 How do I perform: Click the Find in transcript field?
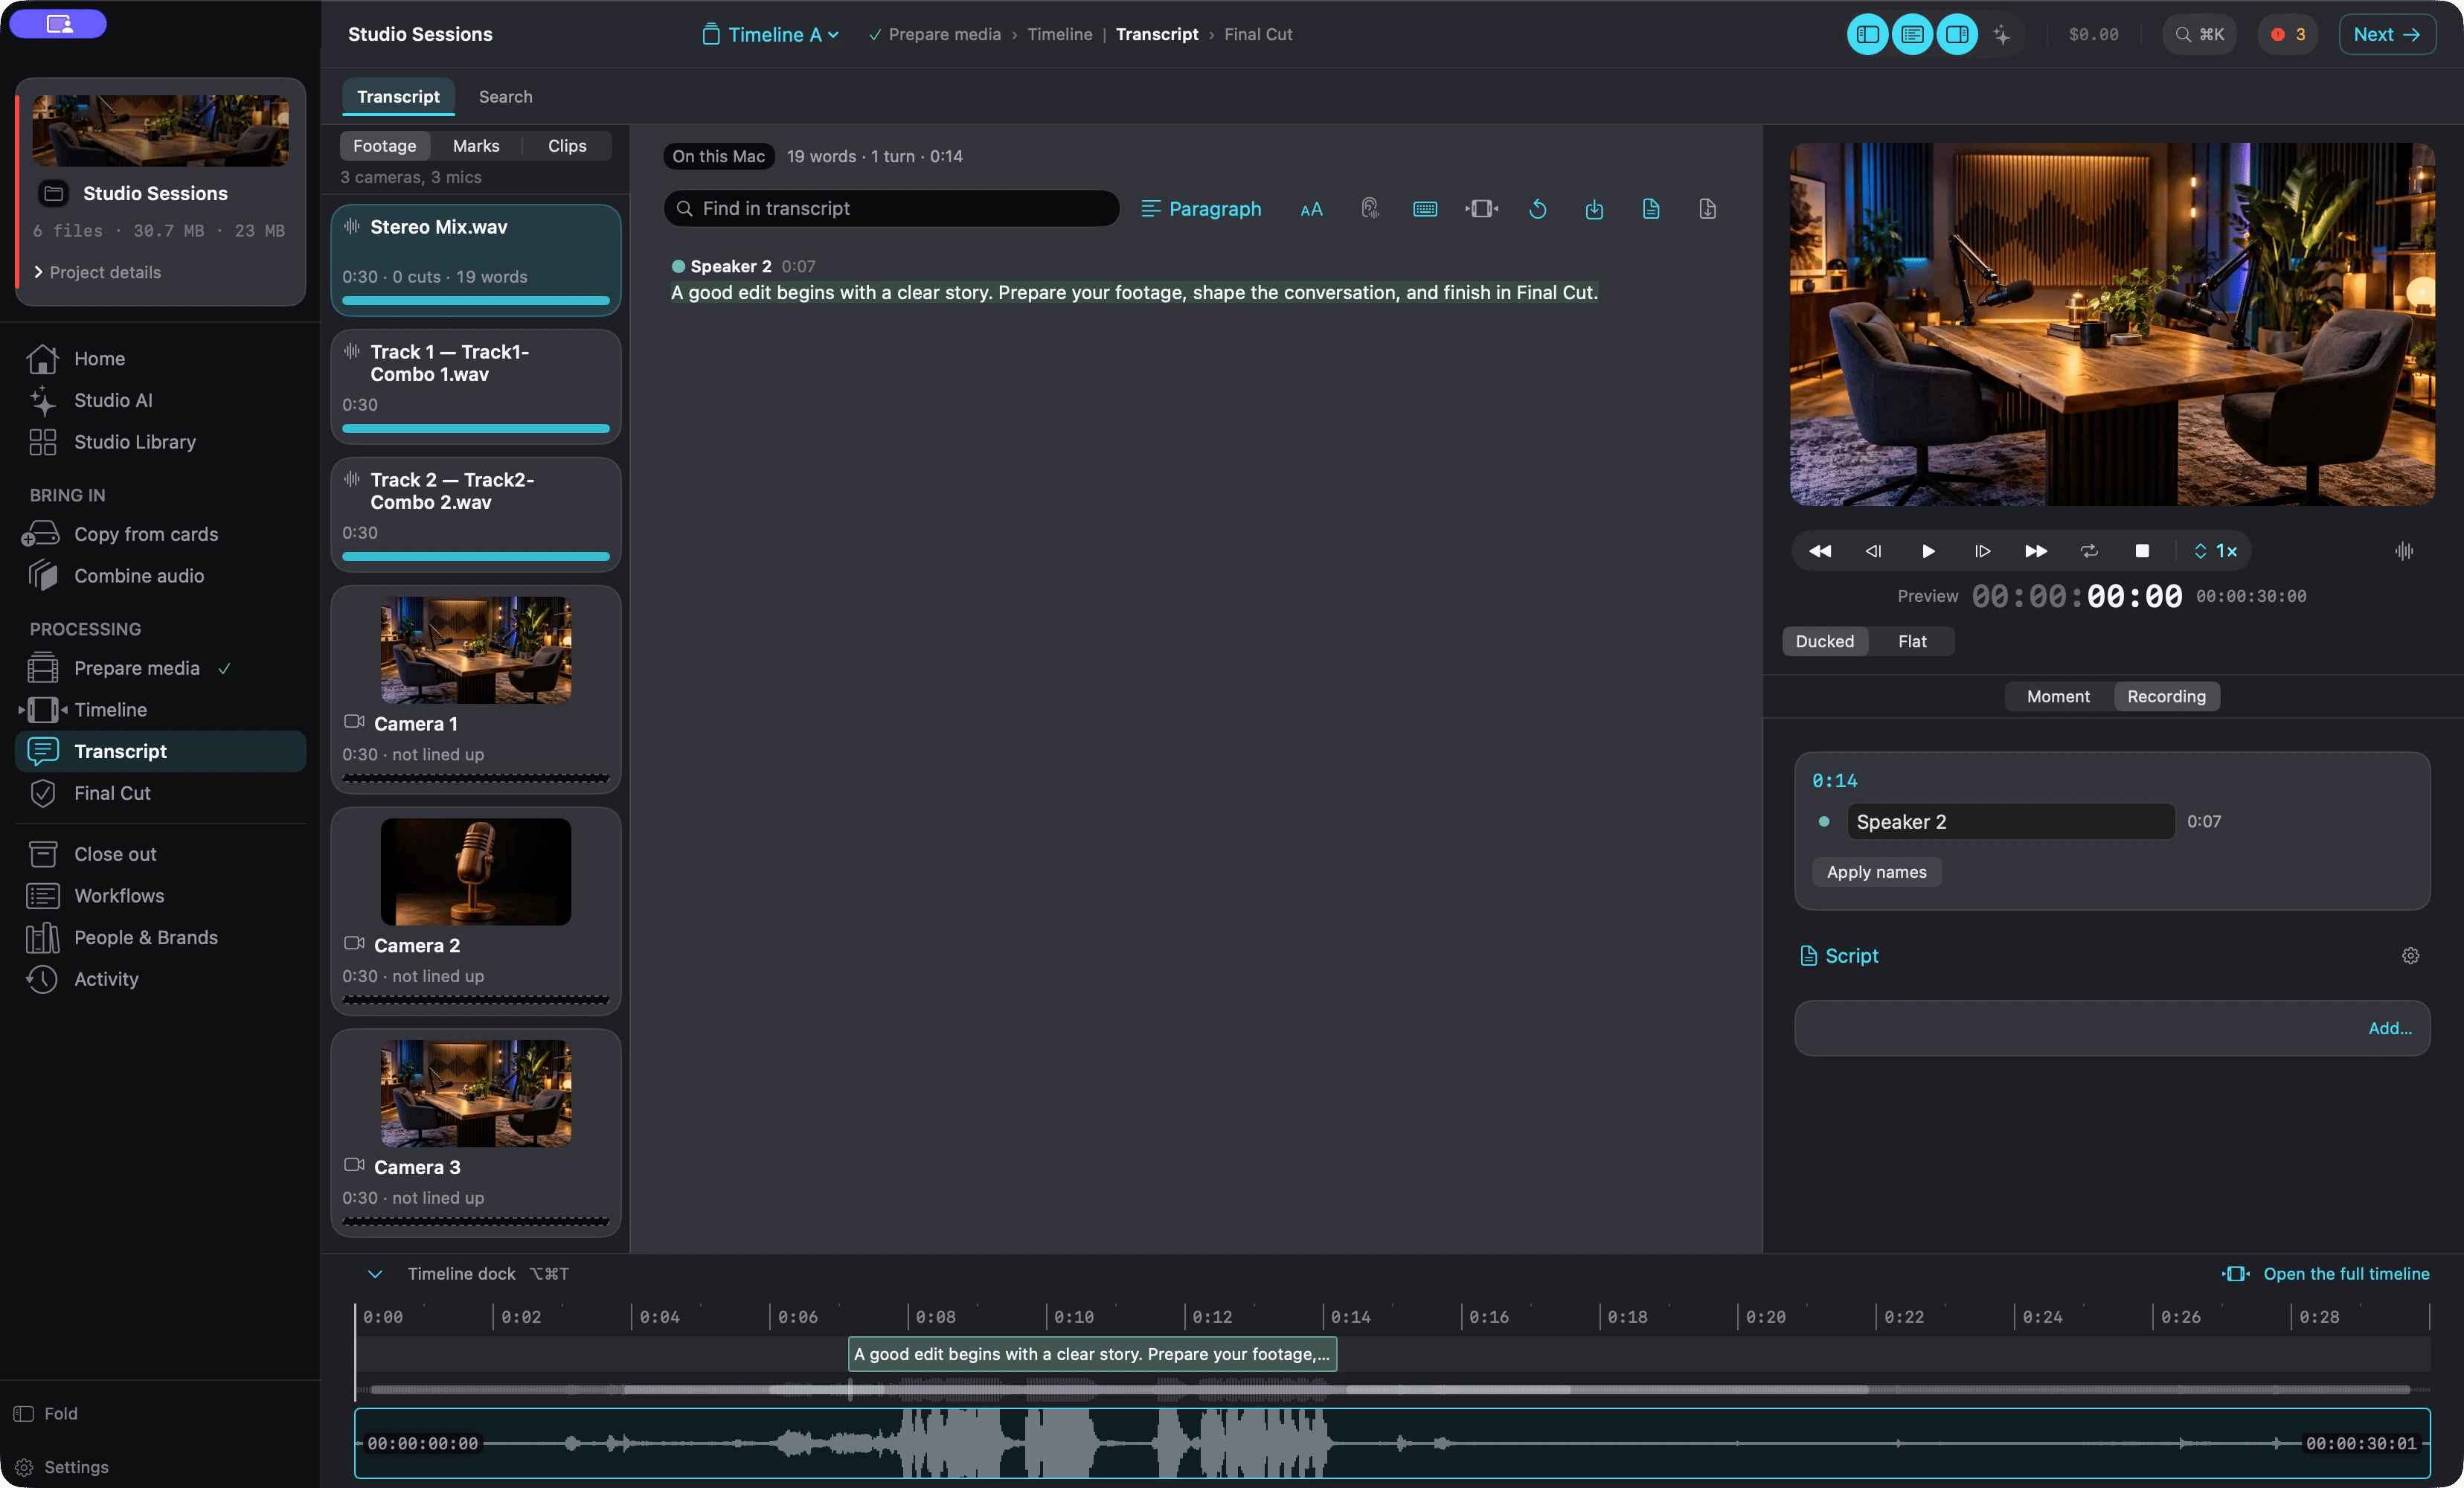(x=891, y=208)
